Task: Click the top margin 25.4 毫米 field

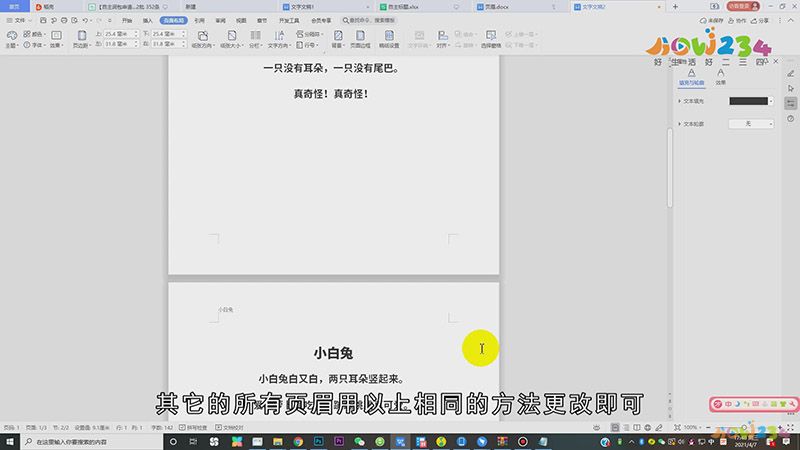Action: (120, 34)
